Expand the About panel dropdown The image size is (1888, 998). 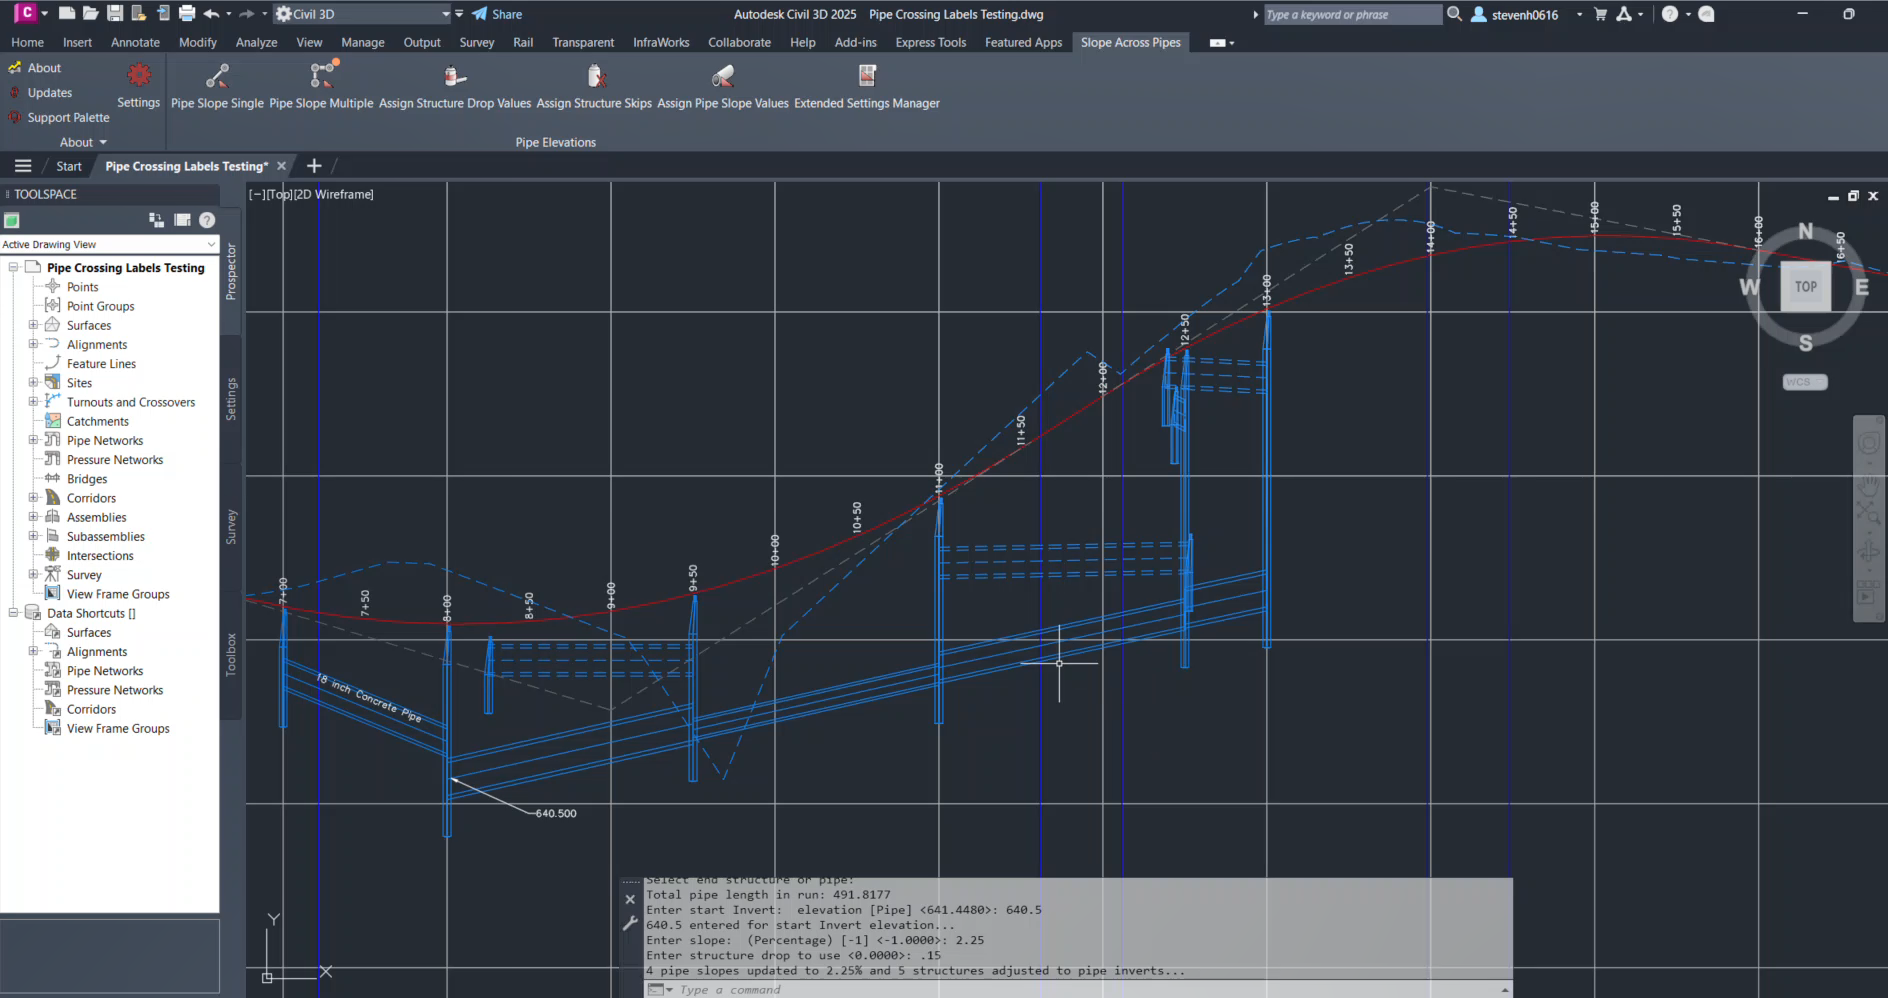click(x=82, y=142)
